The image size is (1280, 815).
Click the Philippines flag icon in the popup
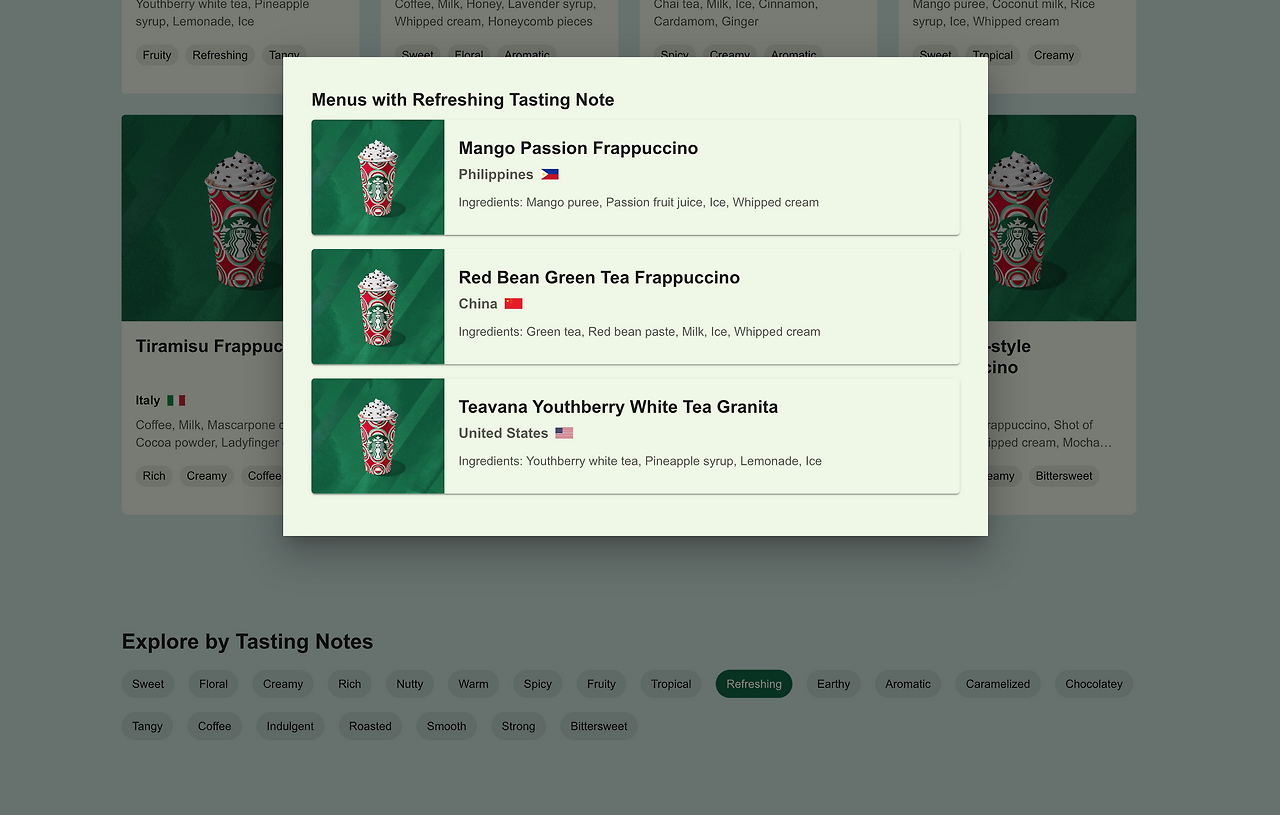550,174
